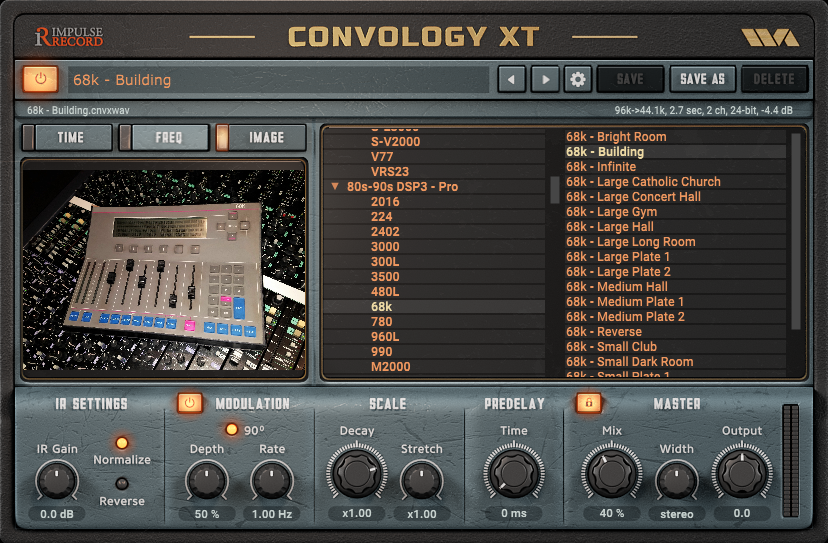Click the IR Gain knob
Screen dimensions: 828x543
pyautogui.click(x=57, y=481)
